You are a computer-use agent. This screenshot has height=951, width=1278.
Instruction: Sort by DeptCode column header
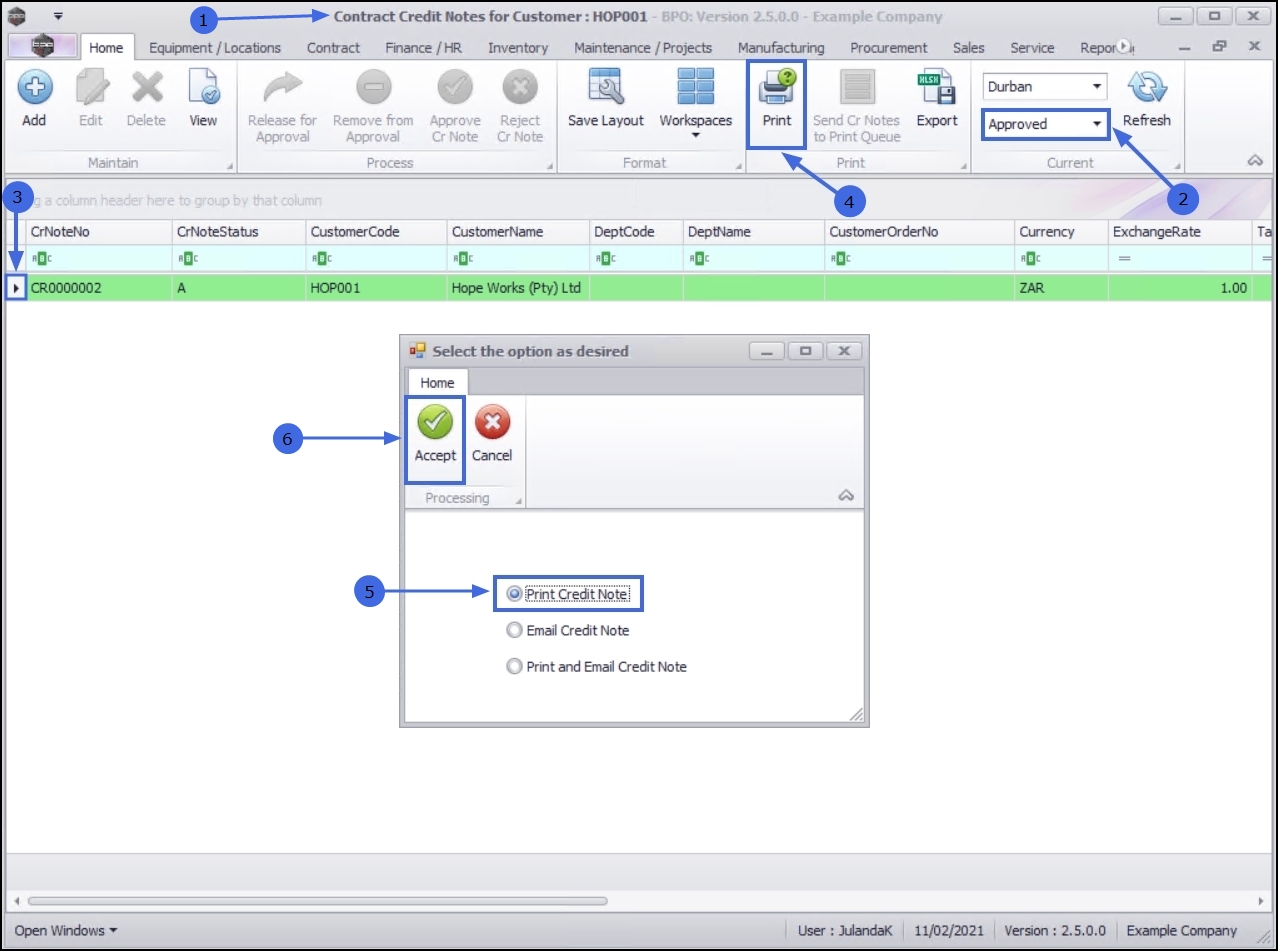point(635,231)
